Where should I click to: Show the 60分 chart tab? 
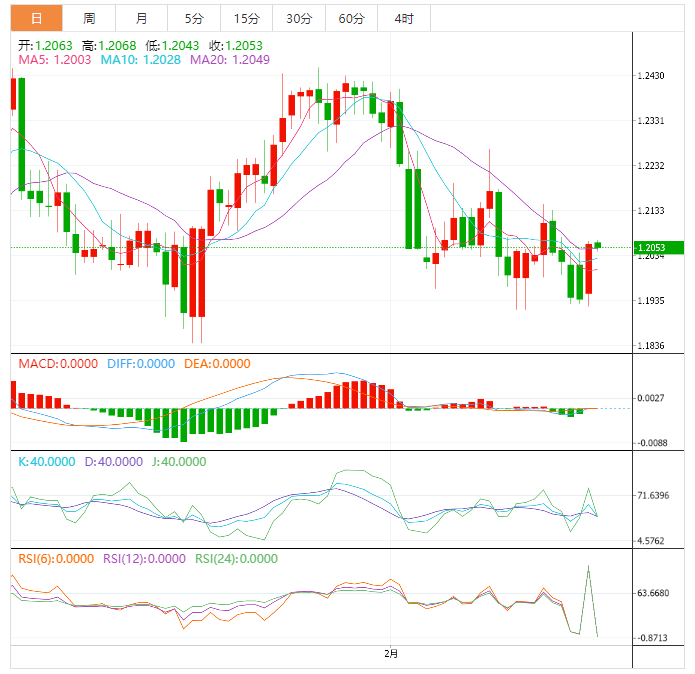tap(351, 18)
